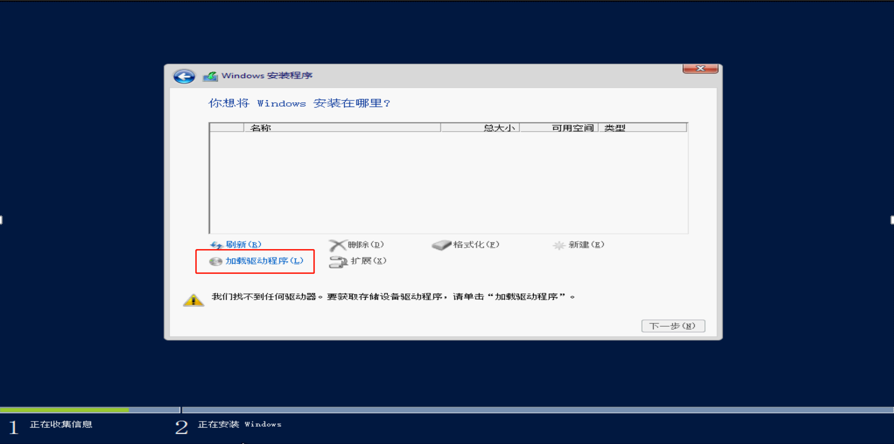Click step 2 正在安装 Windows label
This screenshot has width=894, height=444.
coord(239,424)
